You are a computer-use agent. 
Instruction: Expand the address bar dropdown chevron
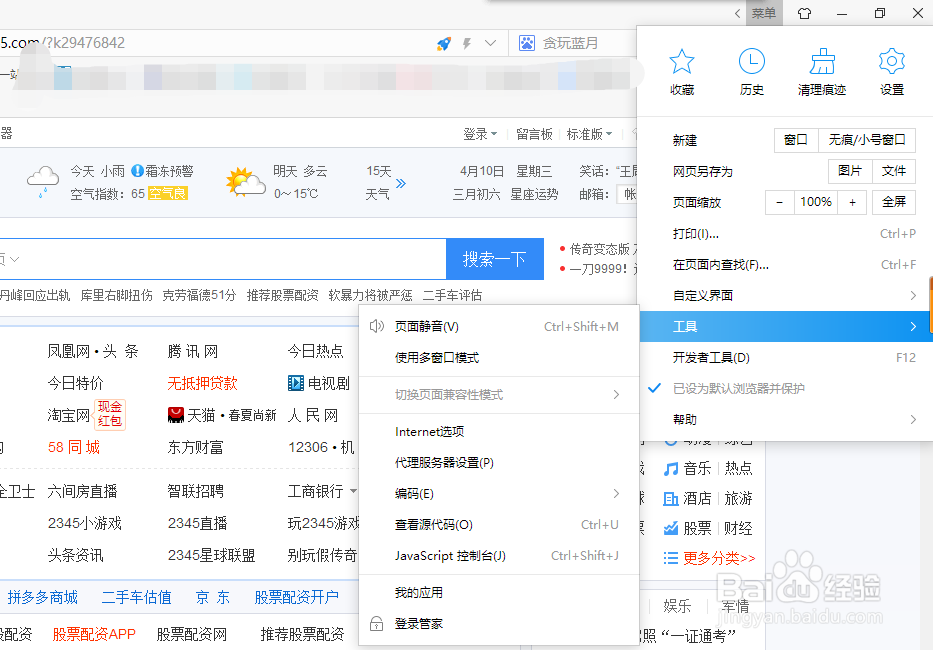(x=490, y=43)
